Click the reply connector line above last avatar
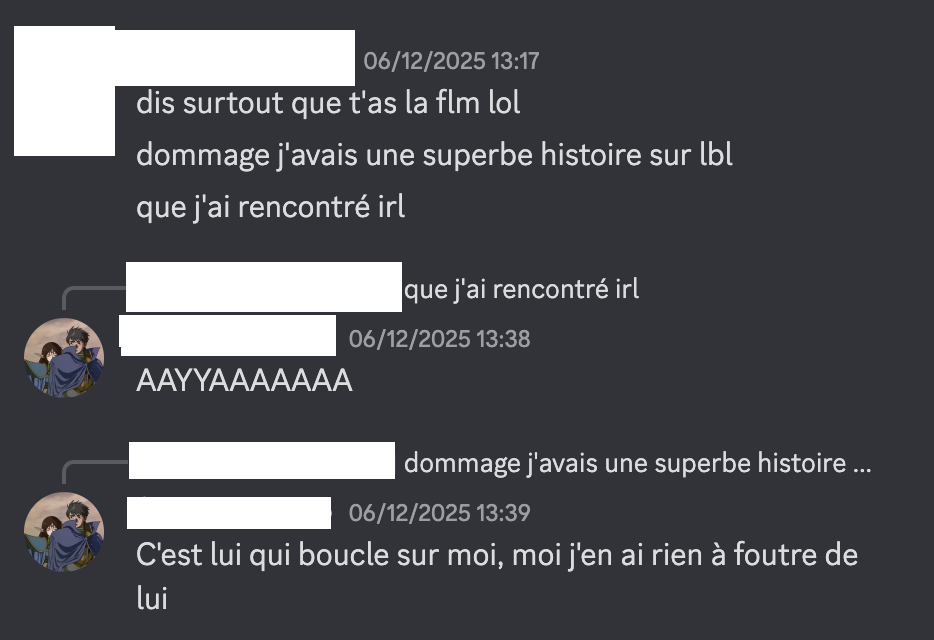Image resolution: width=934 pixels, height=640 pixels. (x=95, y=472)
